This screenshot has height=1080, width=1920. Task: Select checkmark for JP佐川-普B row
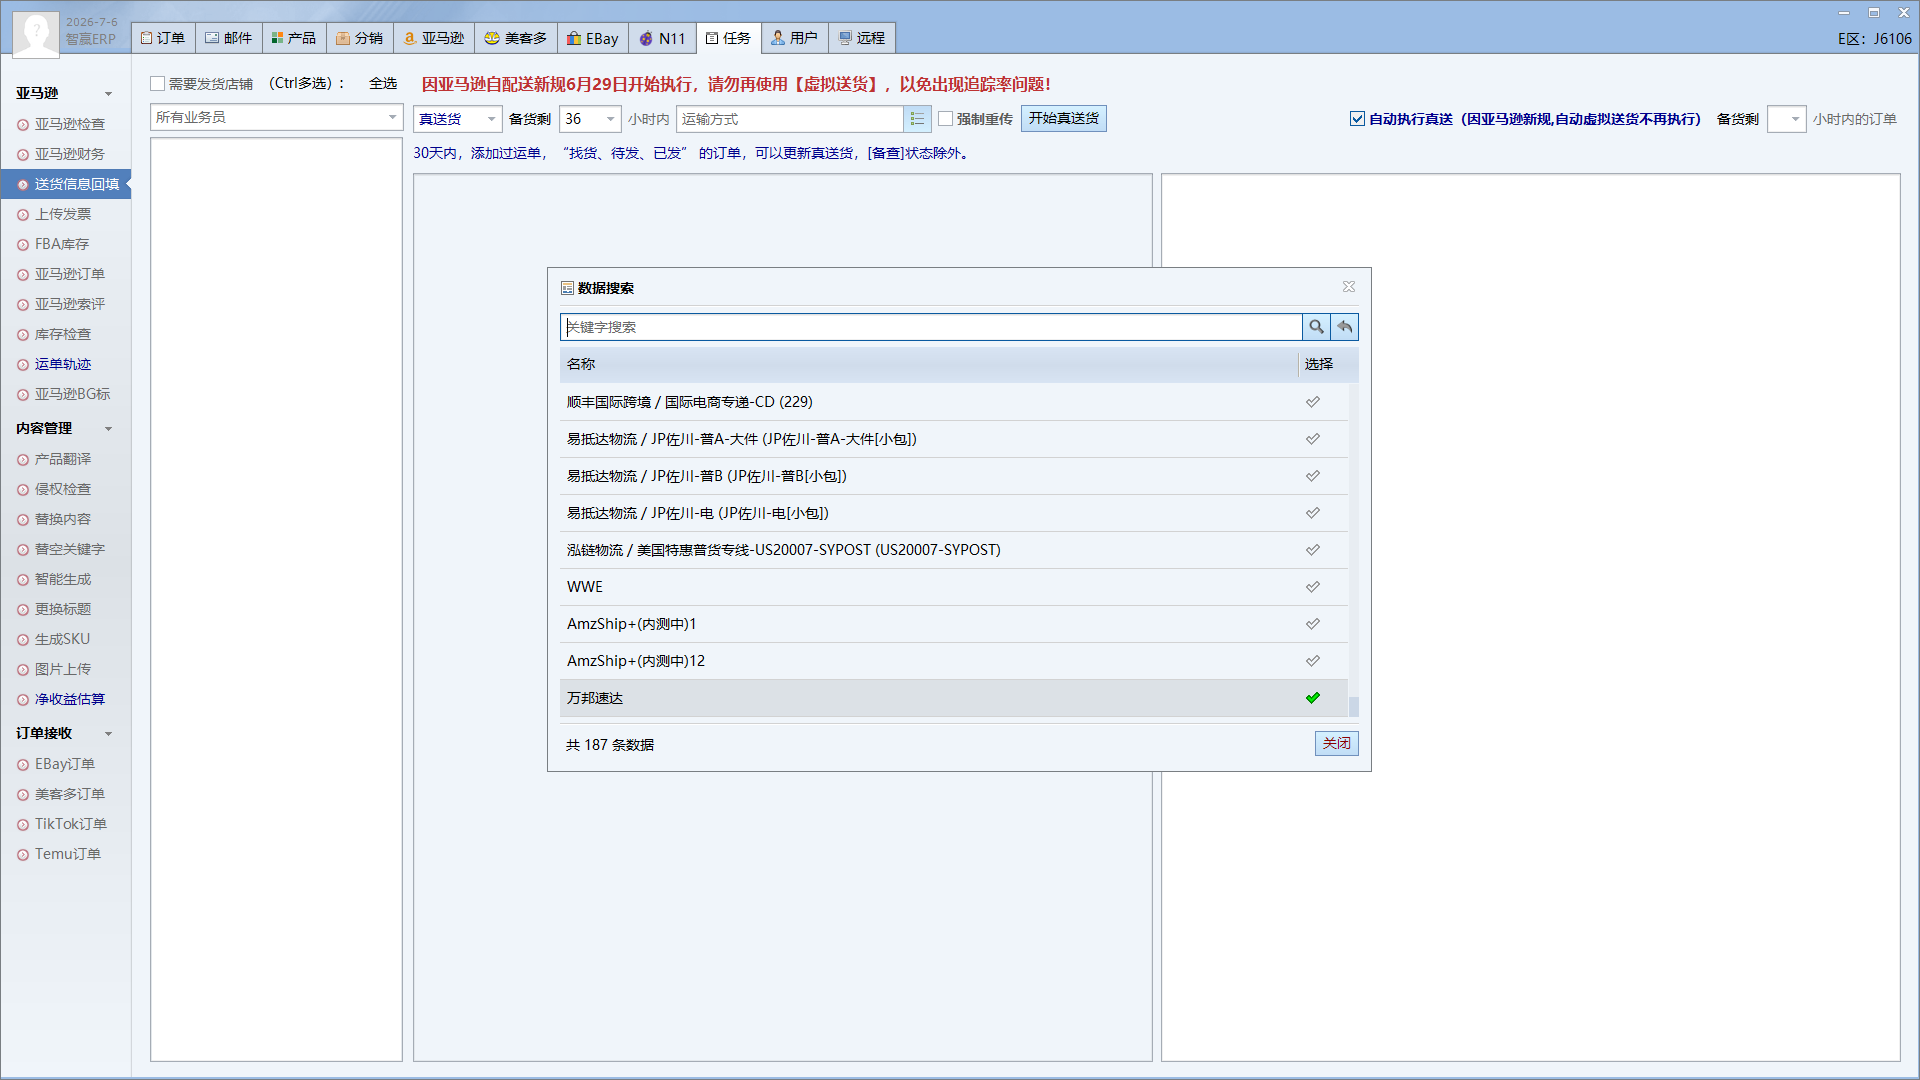1313,476
